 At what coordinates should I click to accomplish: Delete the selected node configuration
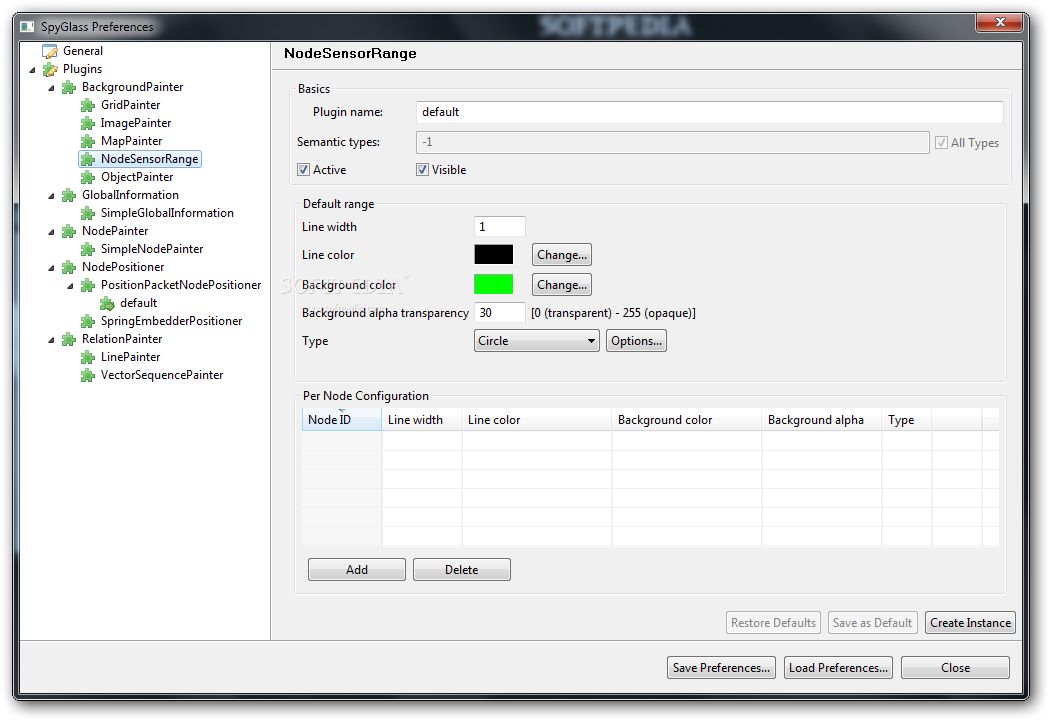click(462, 570)
